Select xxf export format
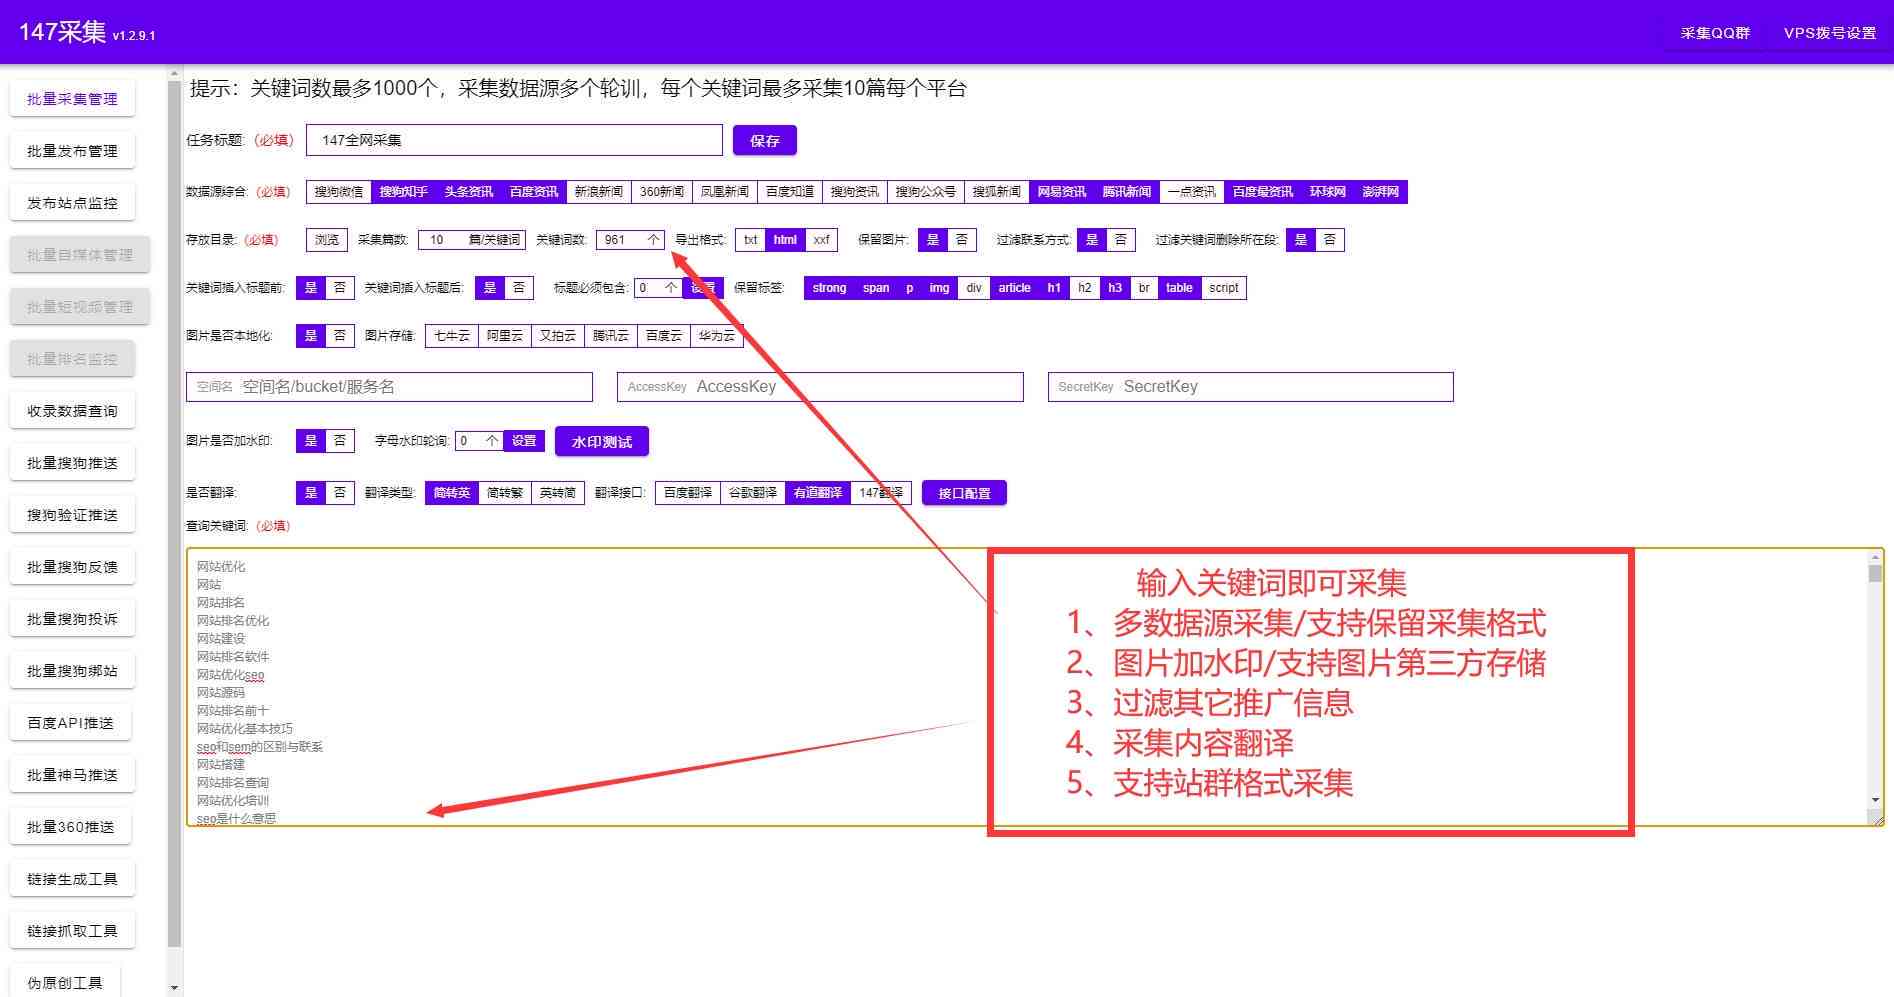This screenshot has width=1894, height=997. click(822, 240)
